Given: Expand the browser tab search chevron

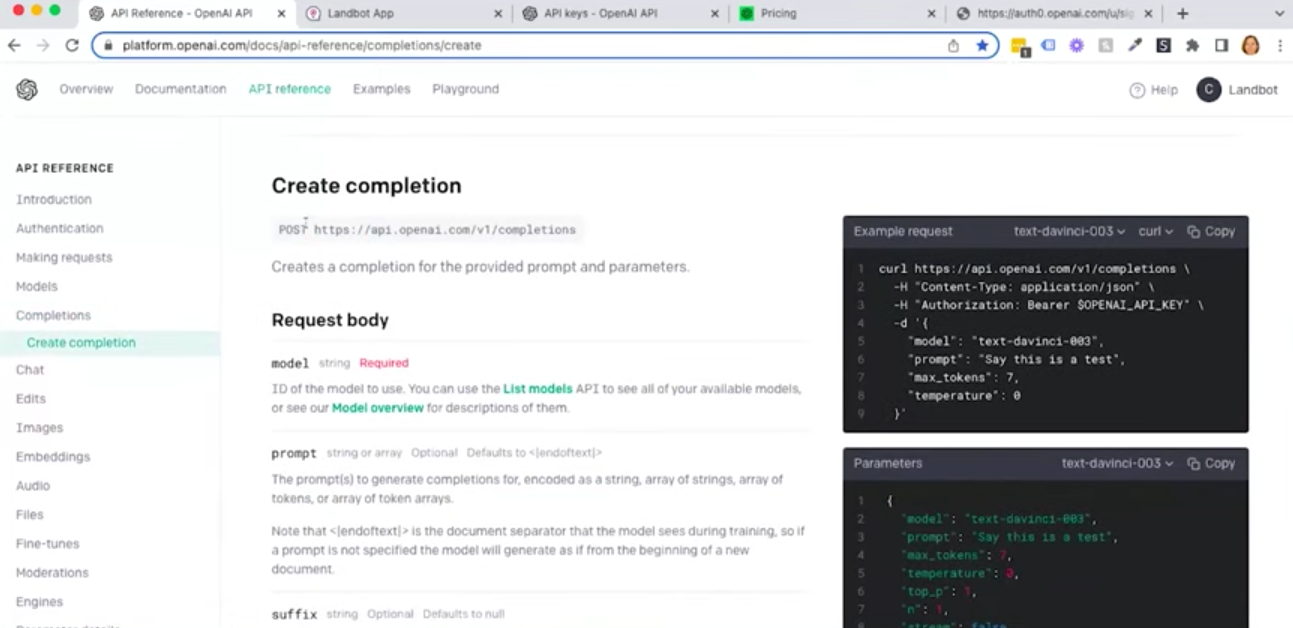Looking at the screenshot, I should pyautogui.click(x=1278, y=14).
